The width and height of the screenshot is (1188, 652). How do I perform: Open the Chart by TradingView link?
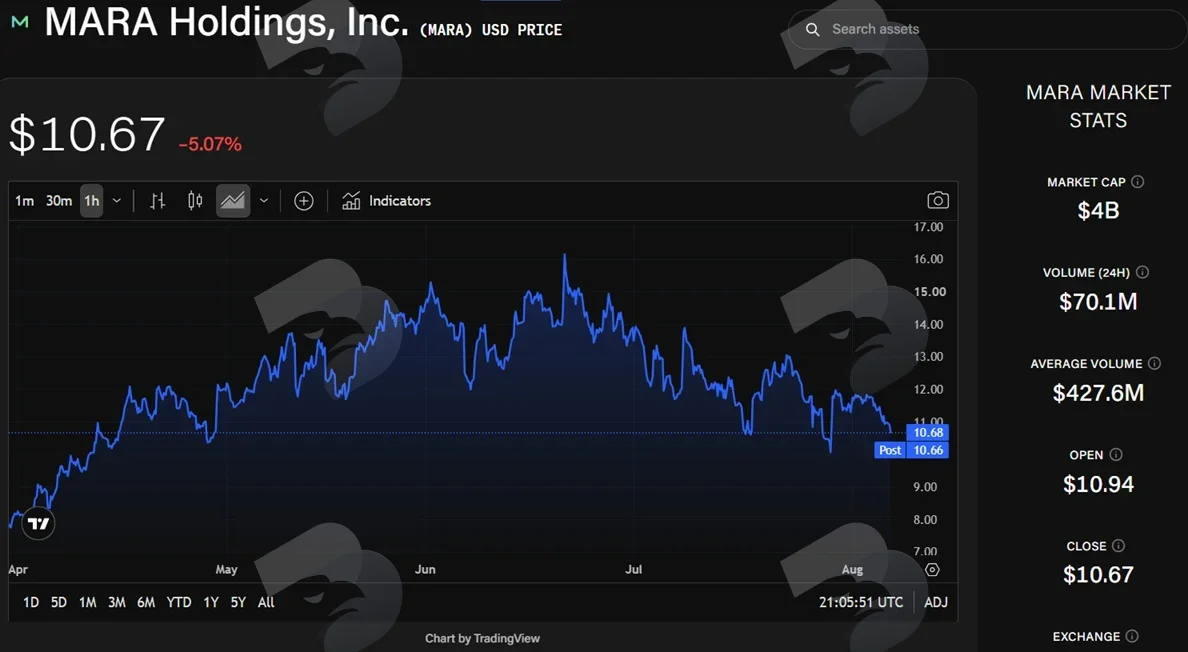point(483,638)
